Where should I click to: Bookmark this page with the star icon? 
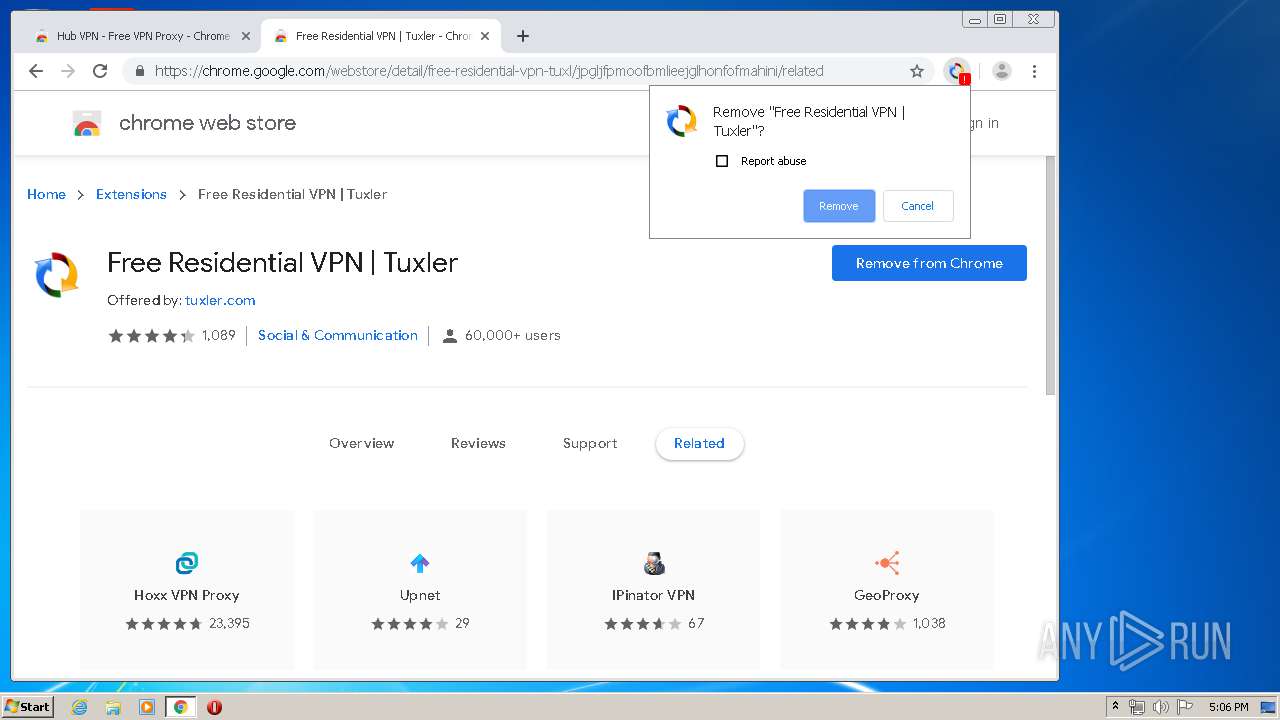point(916,71)
